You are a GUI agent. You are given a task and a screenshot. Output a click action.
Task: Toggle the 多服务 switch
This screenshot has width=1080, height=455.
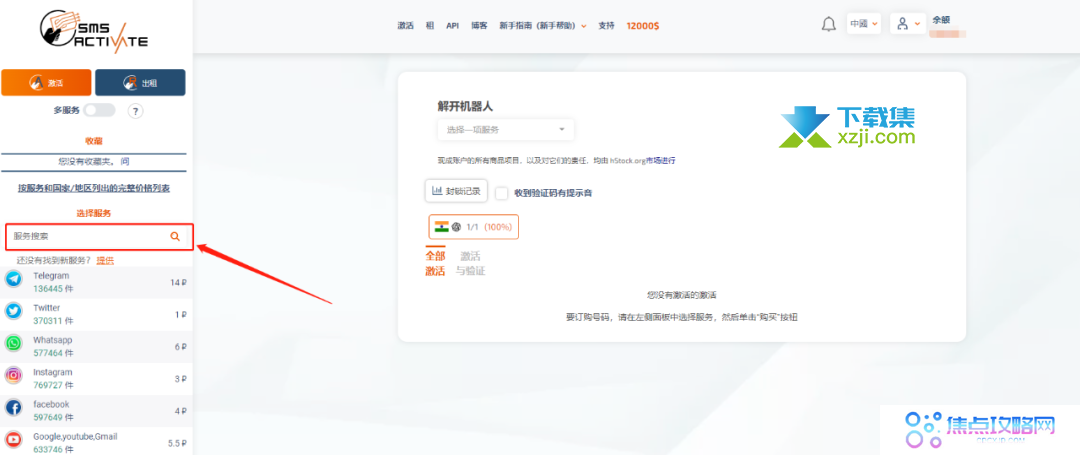point(99,110)
